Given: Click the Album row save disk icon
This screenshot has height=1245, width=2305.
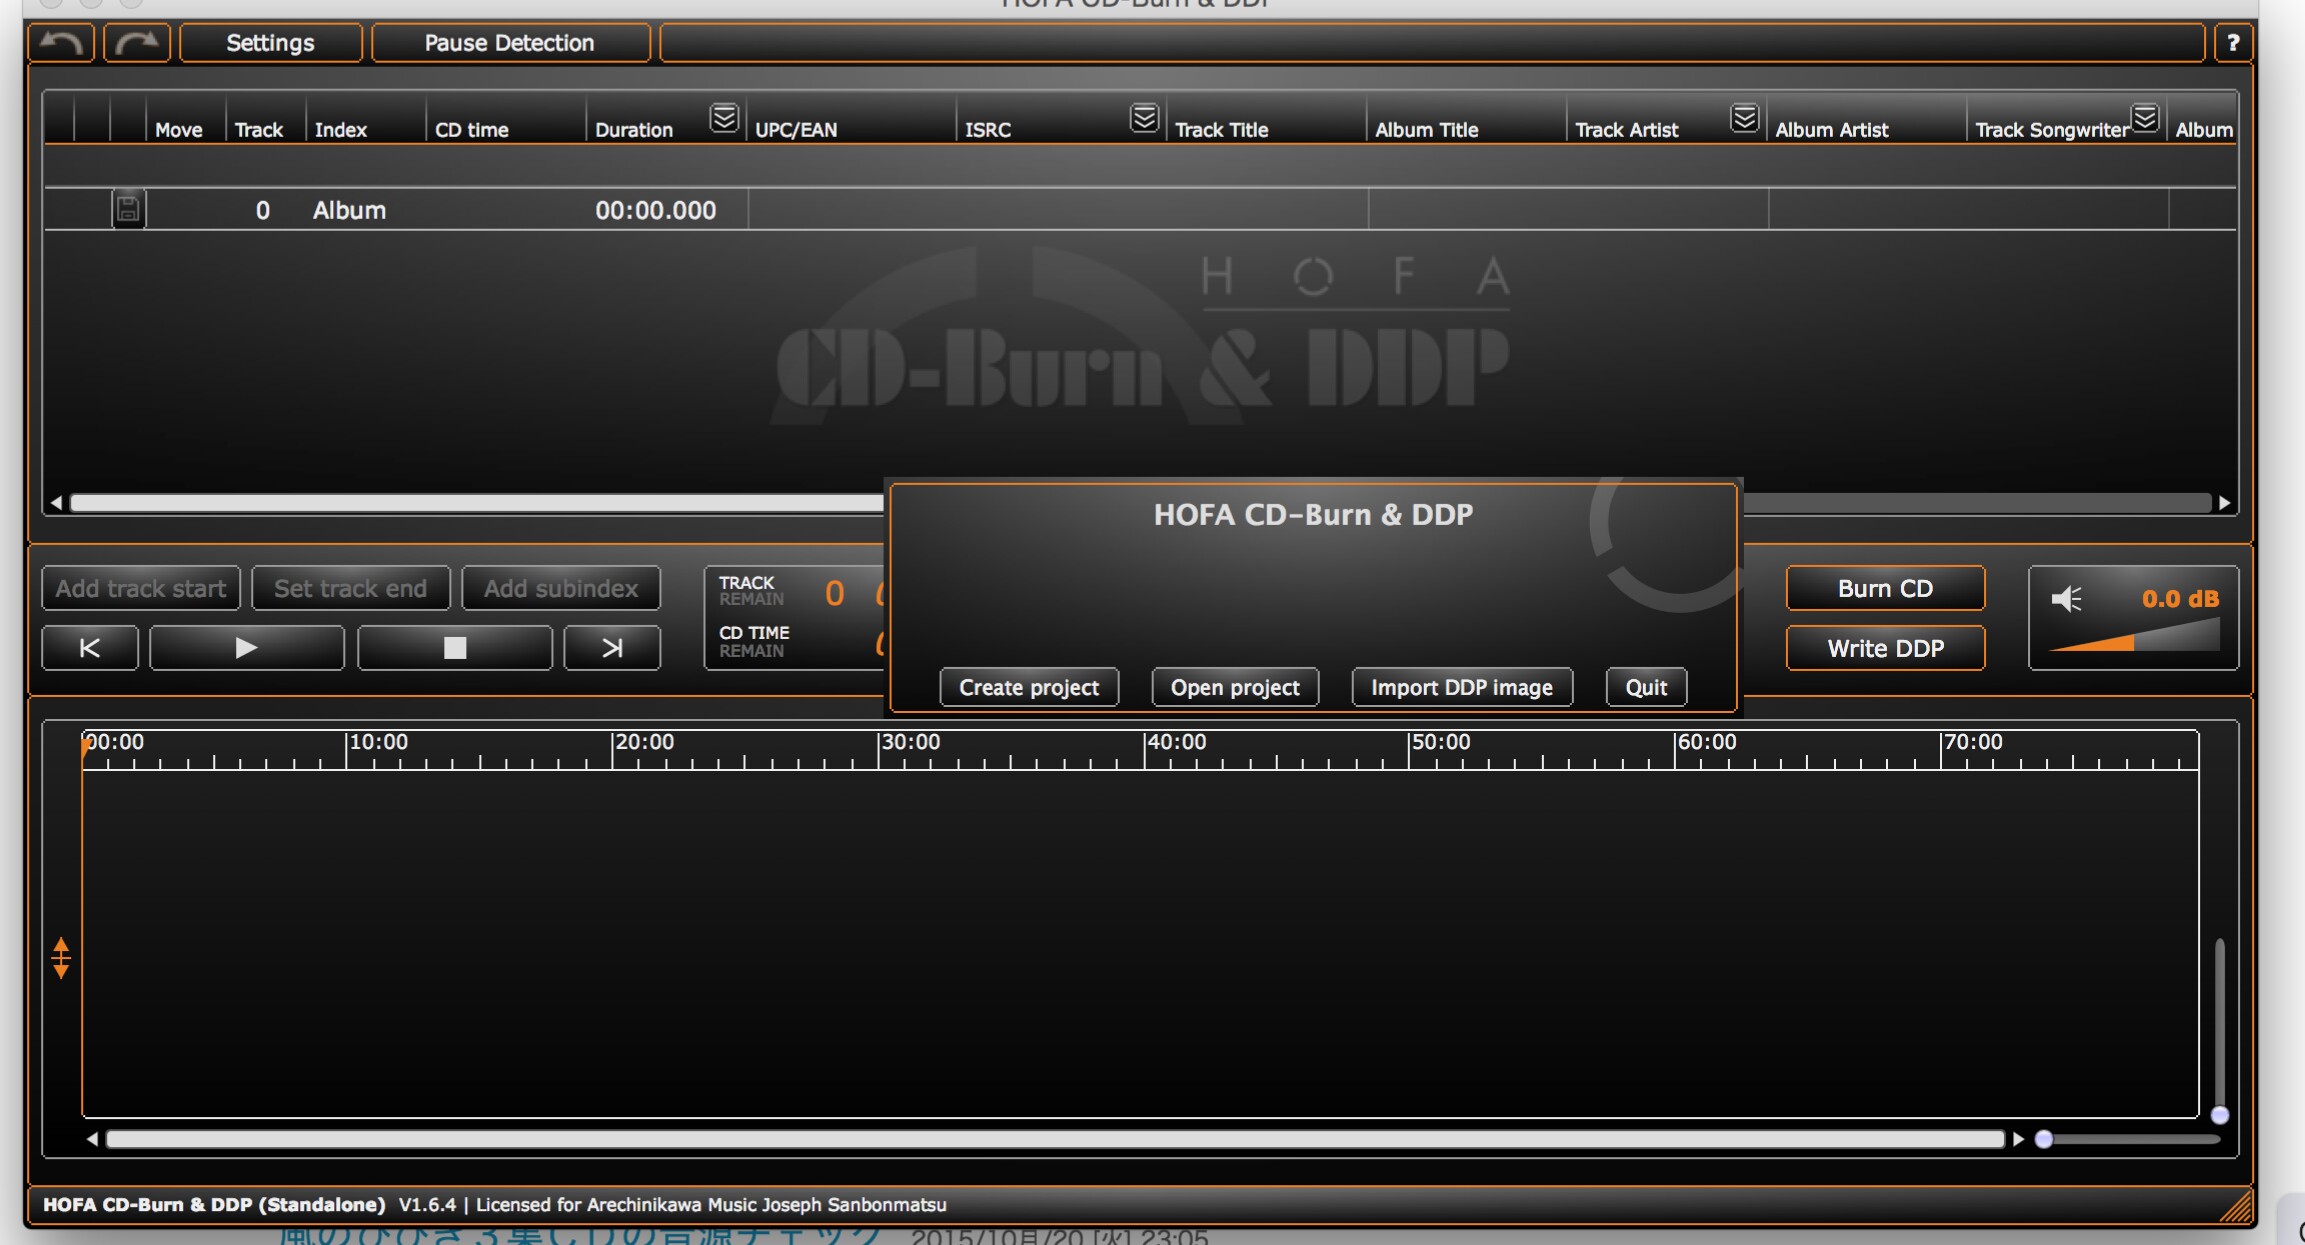Looking at the screenshot, I should click(x=128, y=209).
